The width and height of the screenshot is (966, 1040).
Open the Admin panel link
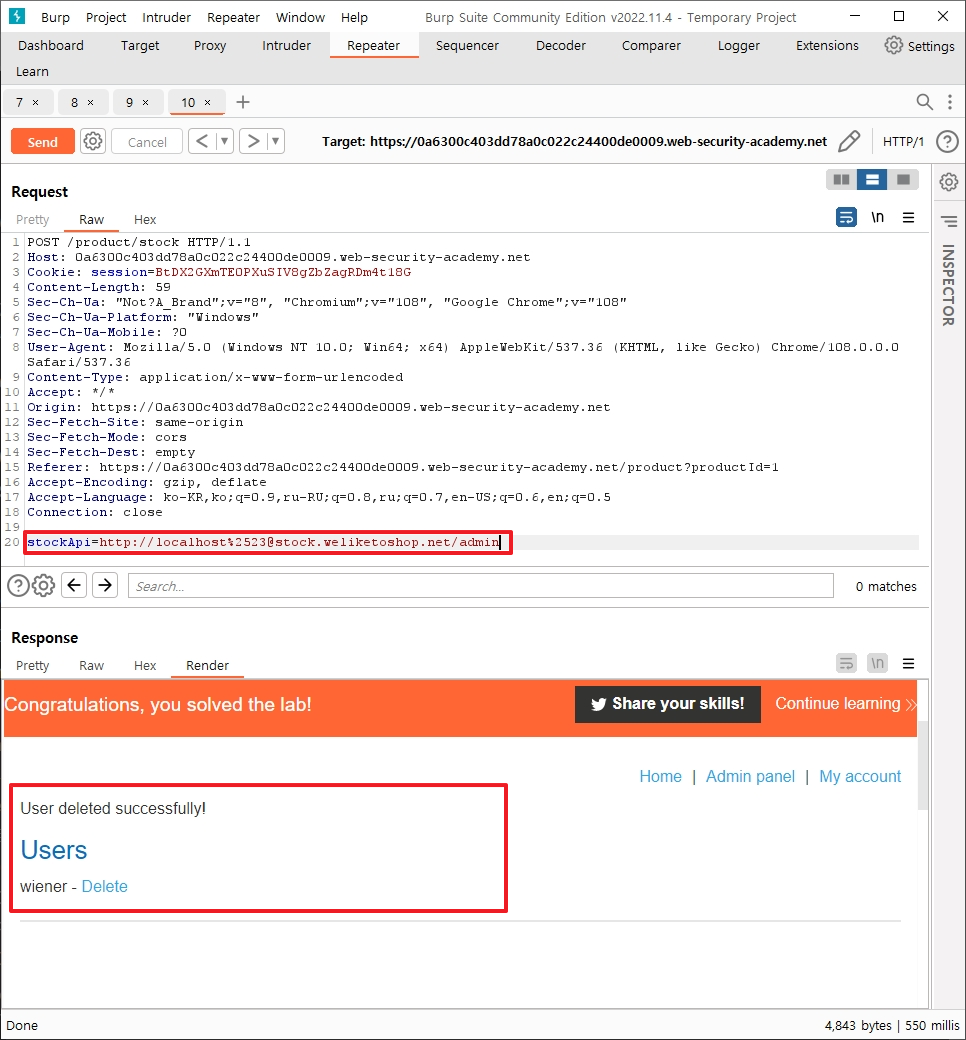tap(750, 776)
